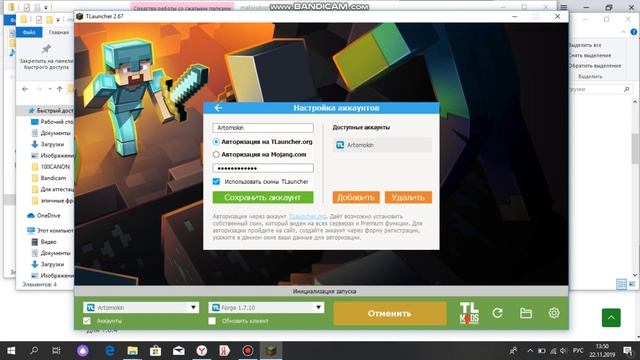Open the TLauncher settings gear icon
640x360 pixels.
554,313
